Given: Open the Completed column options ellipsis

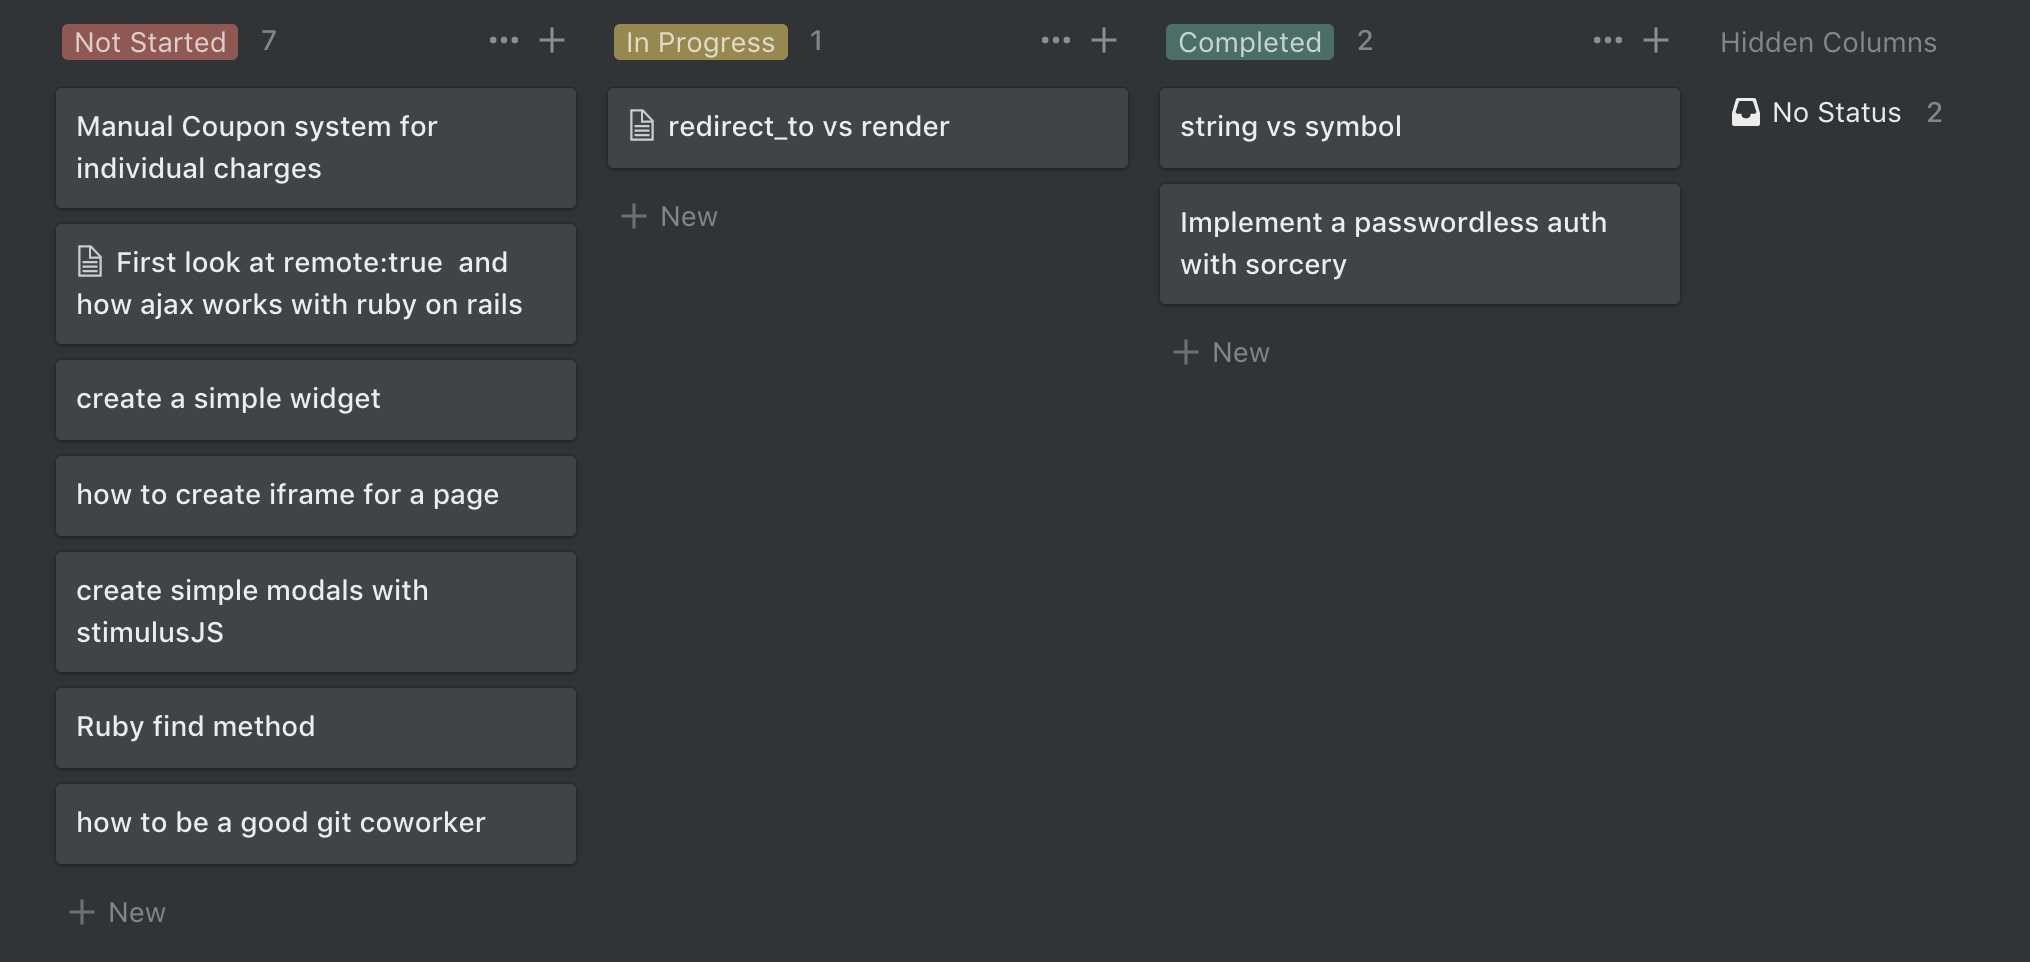Looking at the screenshot, I should coord(1608,41).
